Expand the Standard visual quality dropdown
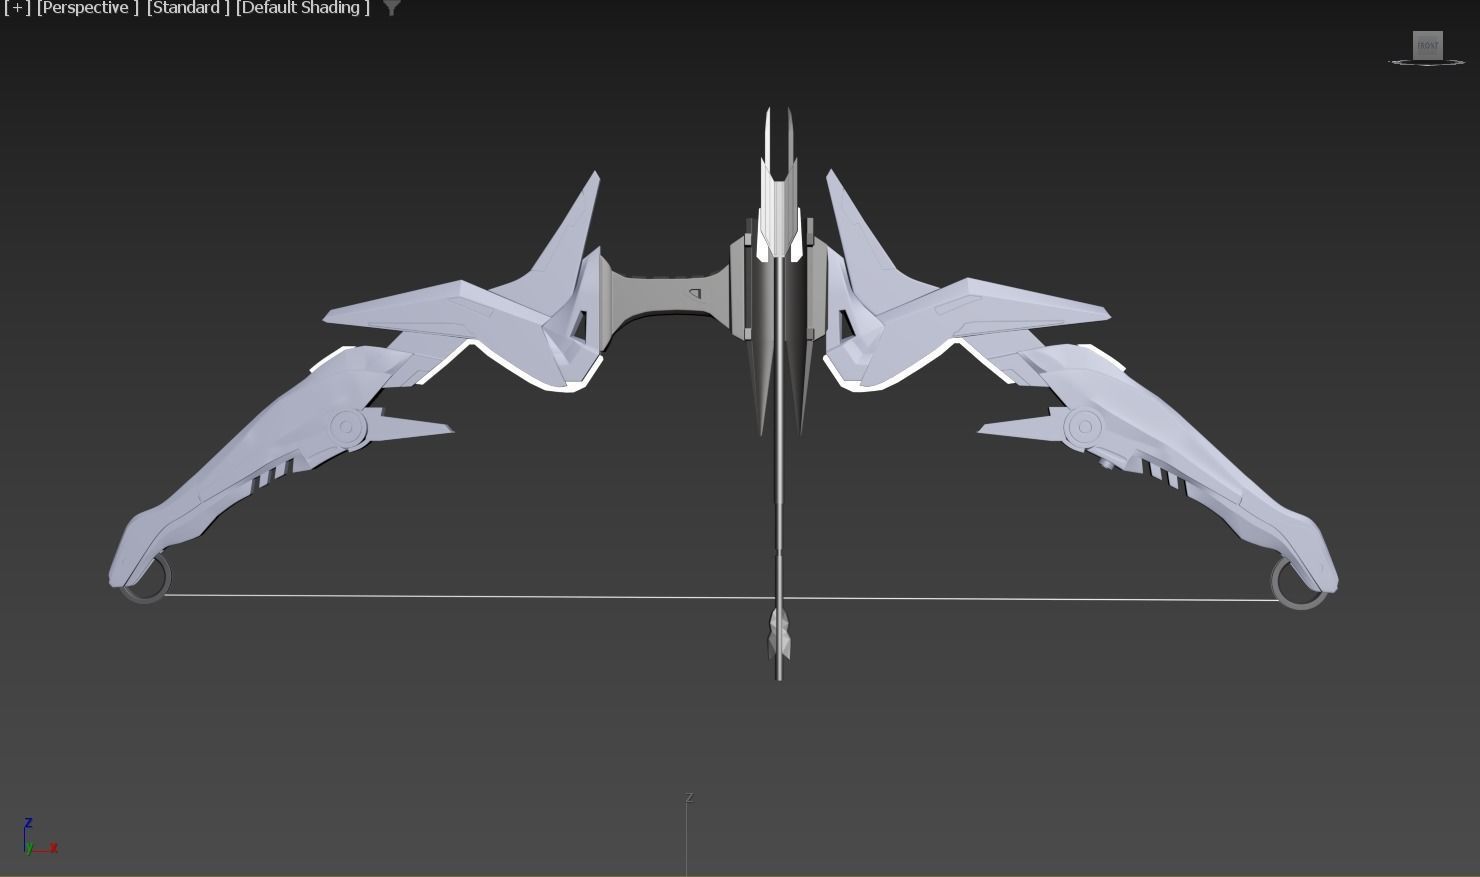 188,8
